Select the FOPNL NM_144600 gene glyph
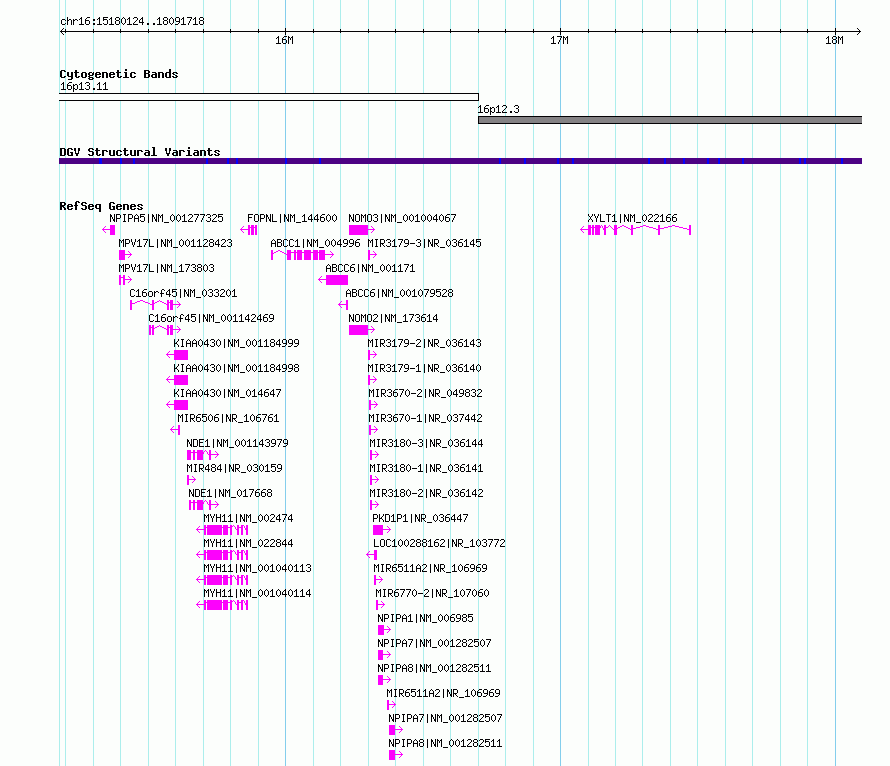Image resolution: width=890 pixels, height=766 pixels. tap(249, 230)
